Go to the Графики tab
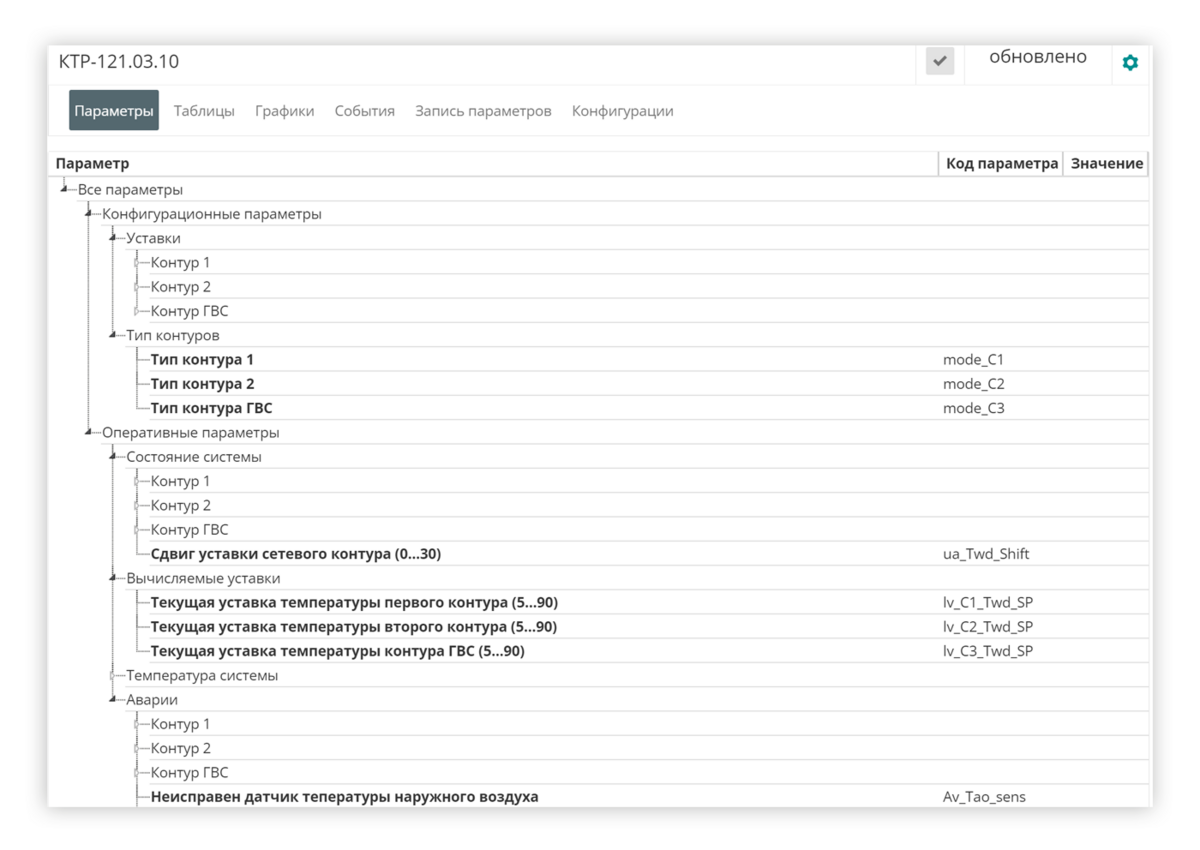The height and width of the screenshot is (850, 1200). click(x=285, y=111)
